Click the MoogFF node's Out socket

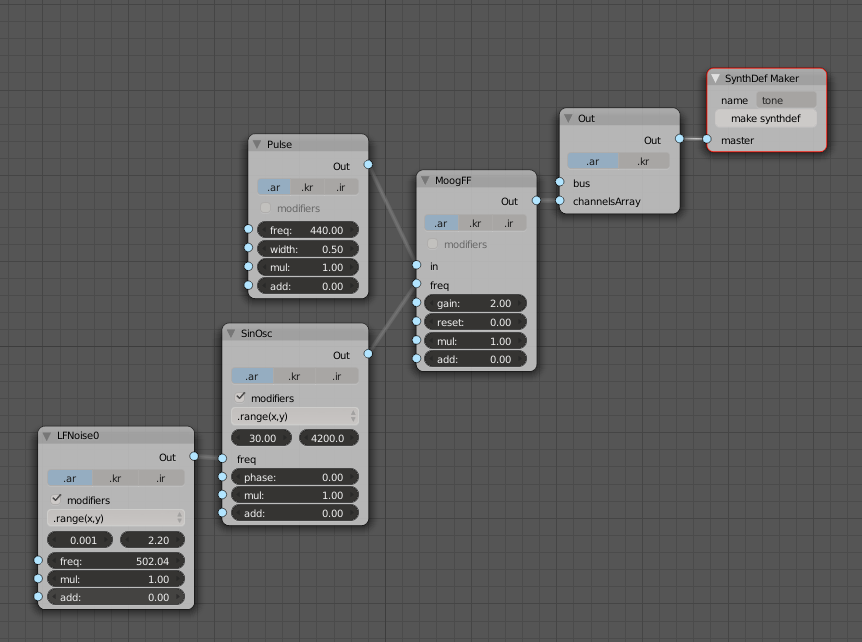pyautogui.click(x=535, y=201)
